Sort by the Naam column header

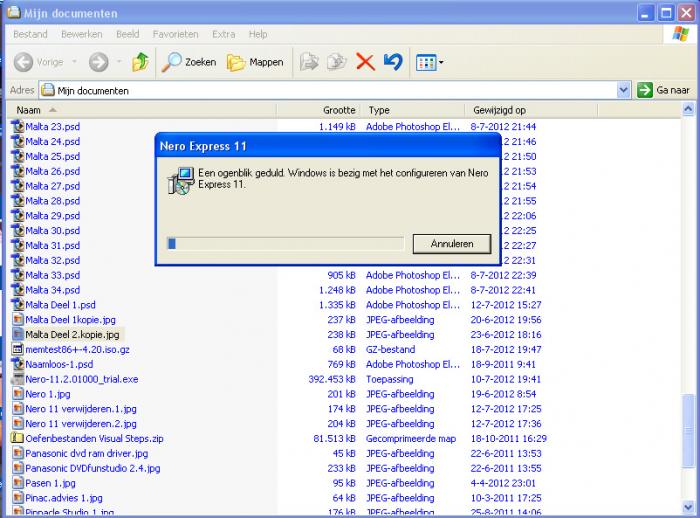tap(142, 110)
